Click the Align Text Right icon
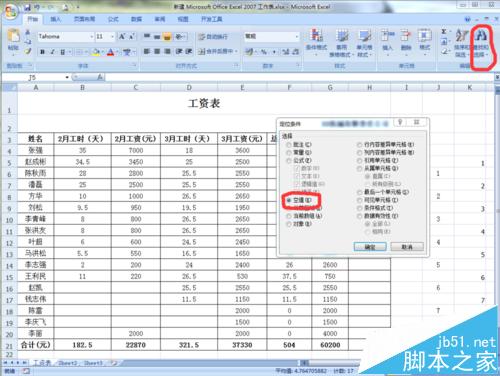Screen dimensions: 500x376 tap(168, 51)
